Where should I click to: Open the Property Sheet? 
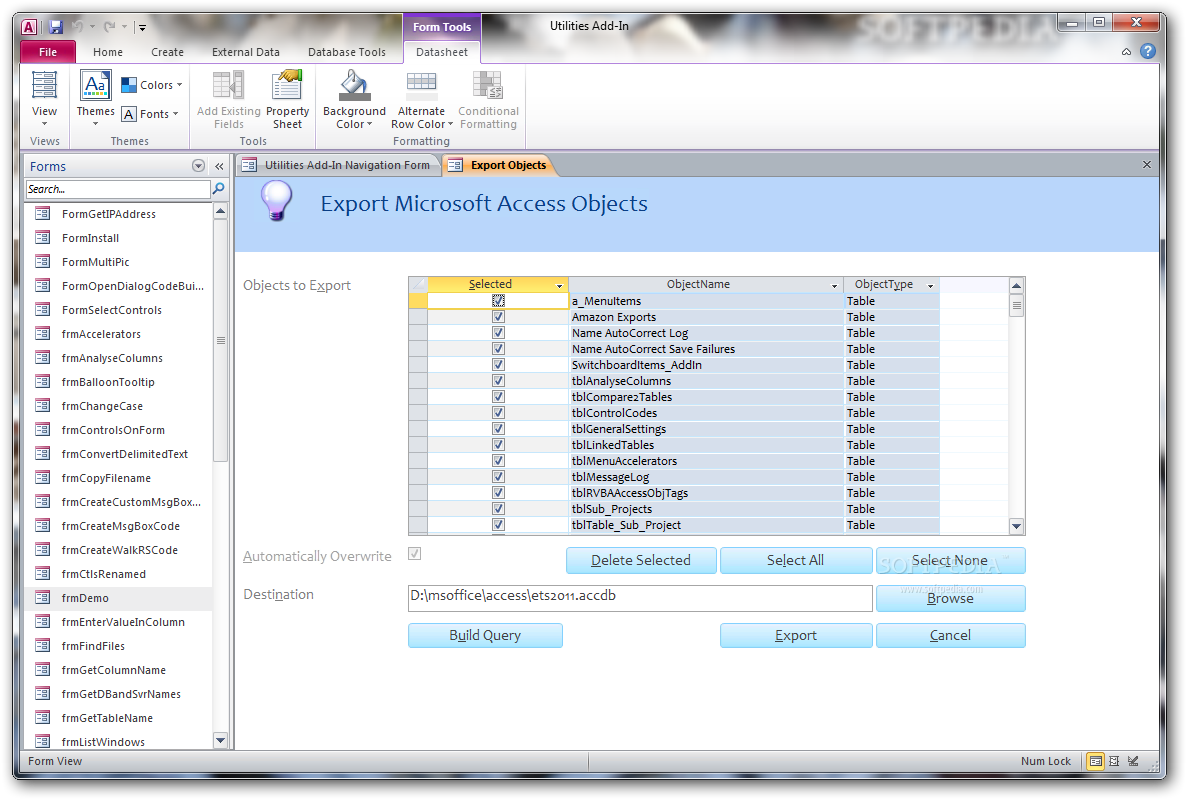(x=287, y=100)
